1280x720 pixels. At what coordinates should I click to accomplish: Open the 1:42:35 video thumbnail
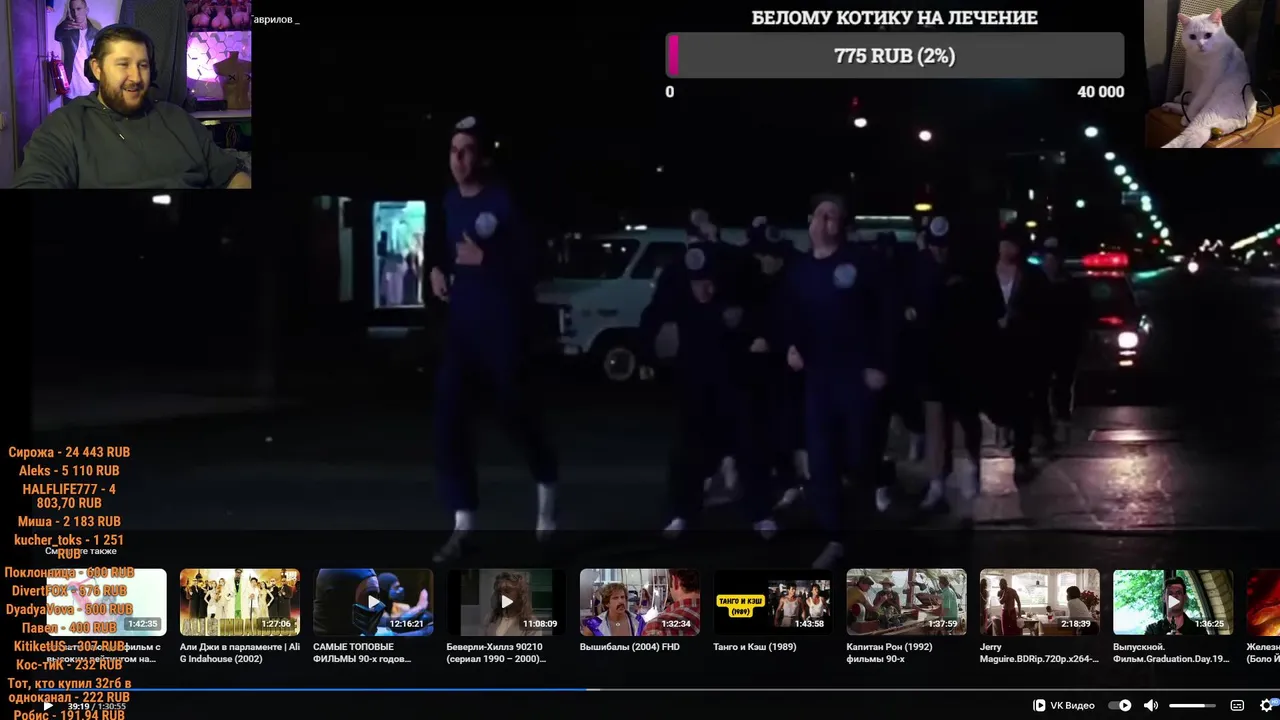point(106,602)
